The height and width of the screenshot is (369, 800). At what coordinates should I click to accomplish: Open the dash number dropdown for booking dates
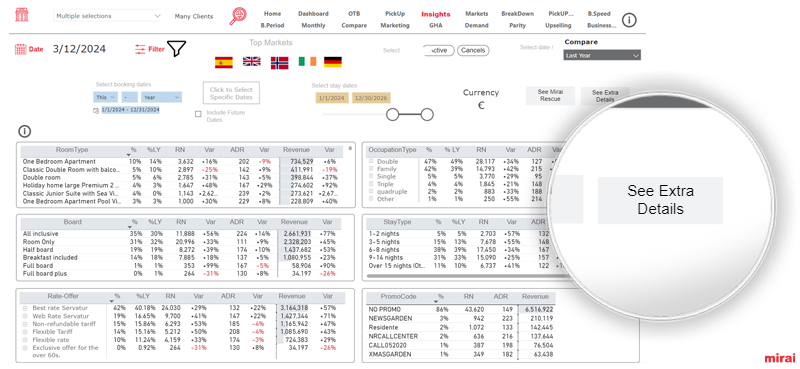point(130,97)
